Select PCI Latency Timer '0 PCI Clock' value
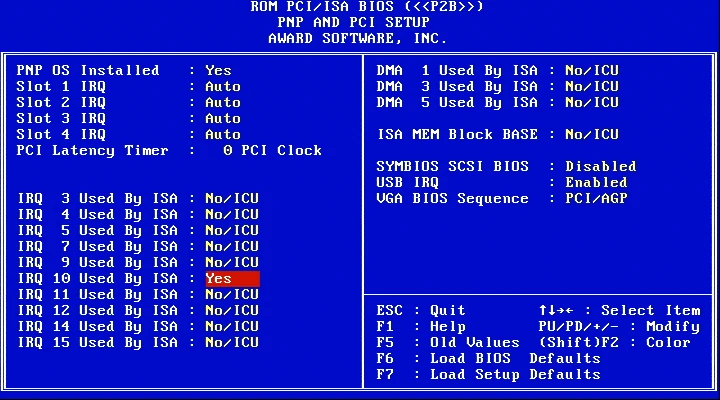720x400 pixels. tap(272, 151)
